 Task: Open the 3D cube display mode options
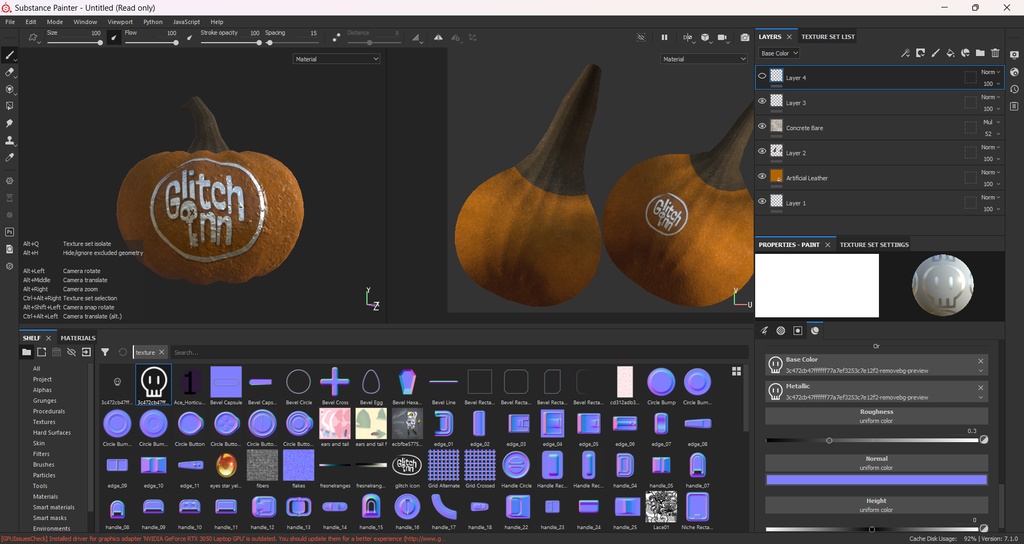(705, 37)
